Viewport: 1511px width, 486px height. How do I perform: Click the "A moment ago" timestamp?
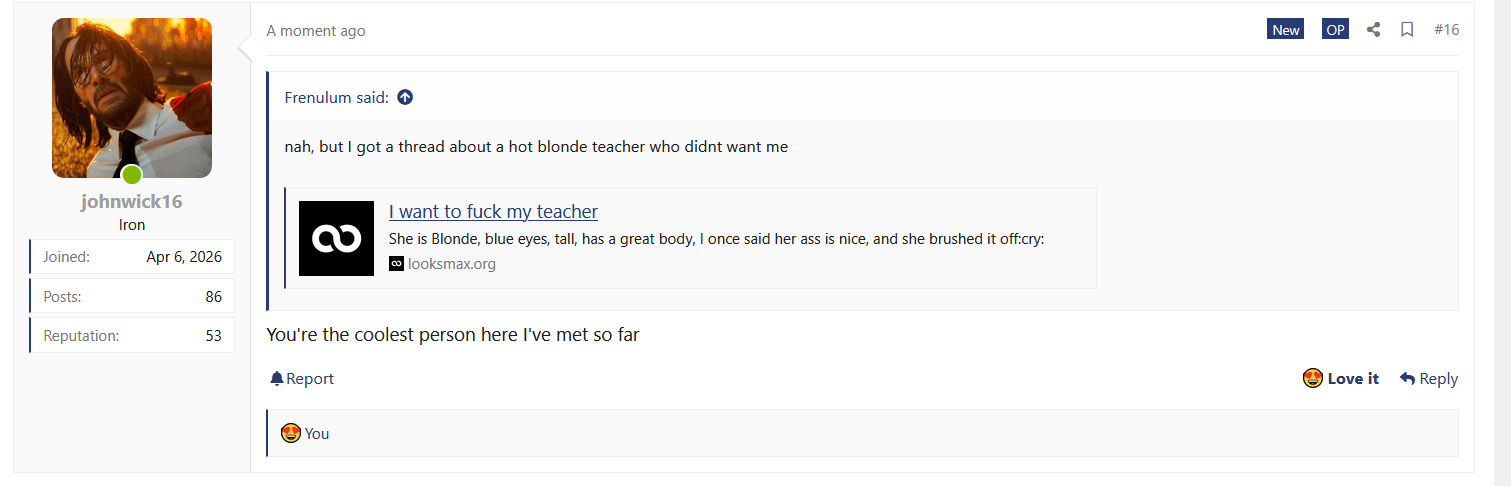316,31
